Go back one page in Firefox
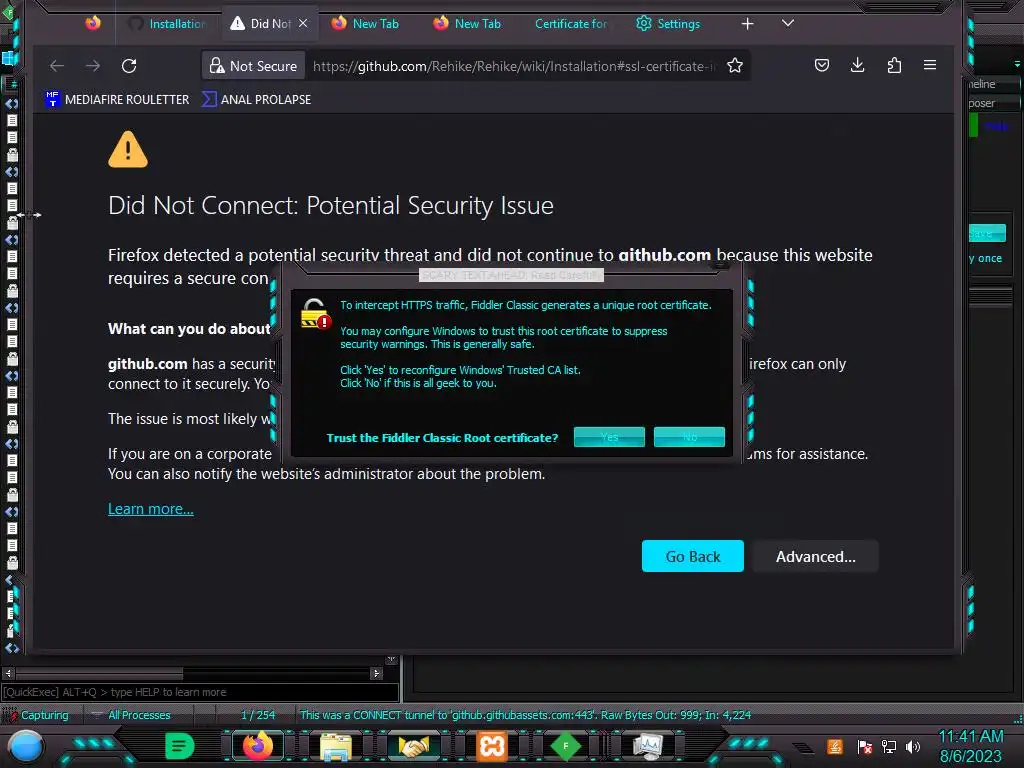This screenshot has height=768, width=1024. [57, 65]
